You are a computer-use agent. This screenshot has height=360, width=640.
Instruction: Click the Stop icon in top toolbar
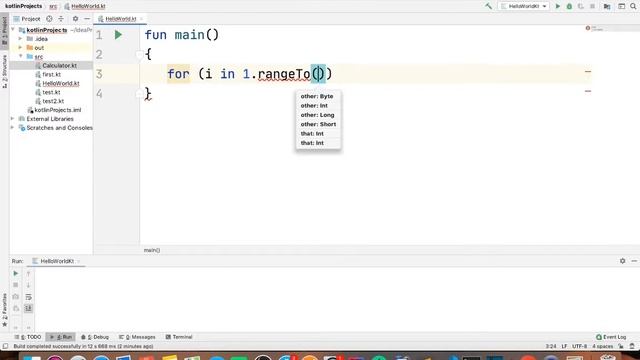592,6
